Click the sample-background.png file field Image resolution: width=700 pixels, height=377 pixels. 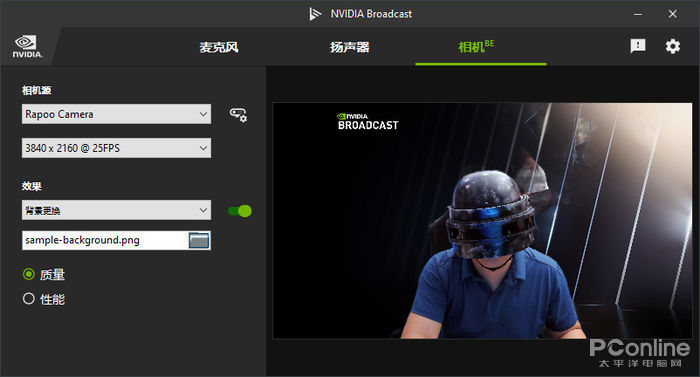click(x=105, y=240)
